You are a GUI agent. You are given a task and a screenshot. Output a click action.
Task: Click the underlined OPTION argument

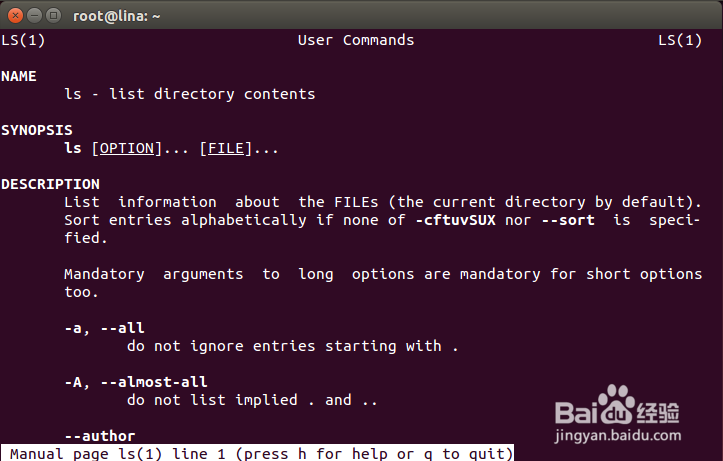click(127, 148)
